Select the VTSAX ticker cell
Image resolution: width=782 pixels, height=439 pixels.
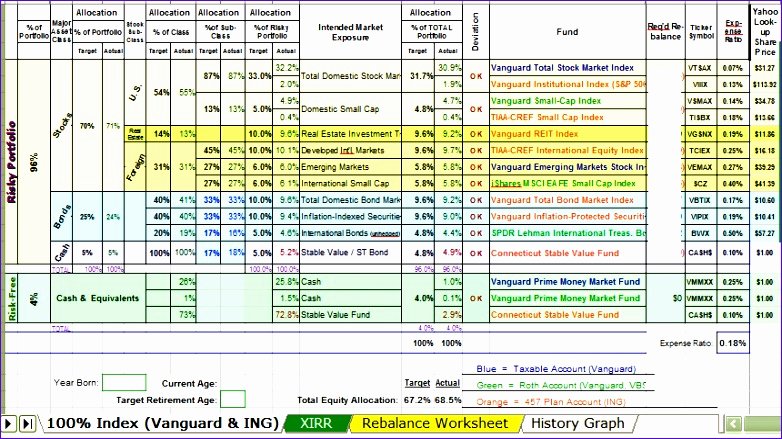[x=701, y=68]
